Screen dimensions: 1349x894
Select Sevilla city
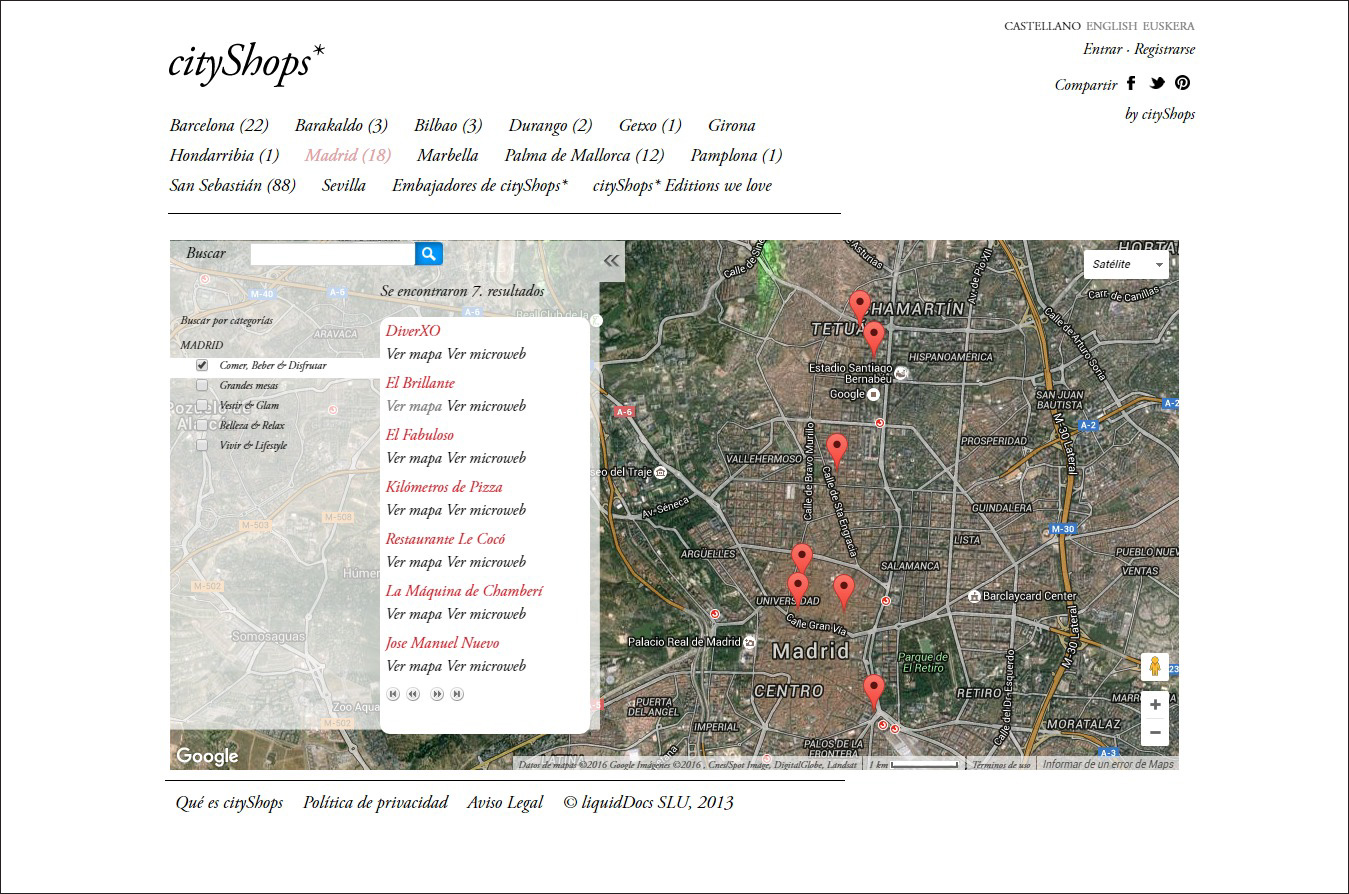344,185
